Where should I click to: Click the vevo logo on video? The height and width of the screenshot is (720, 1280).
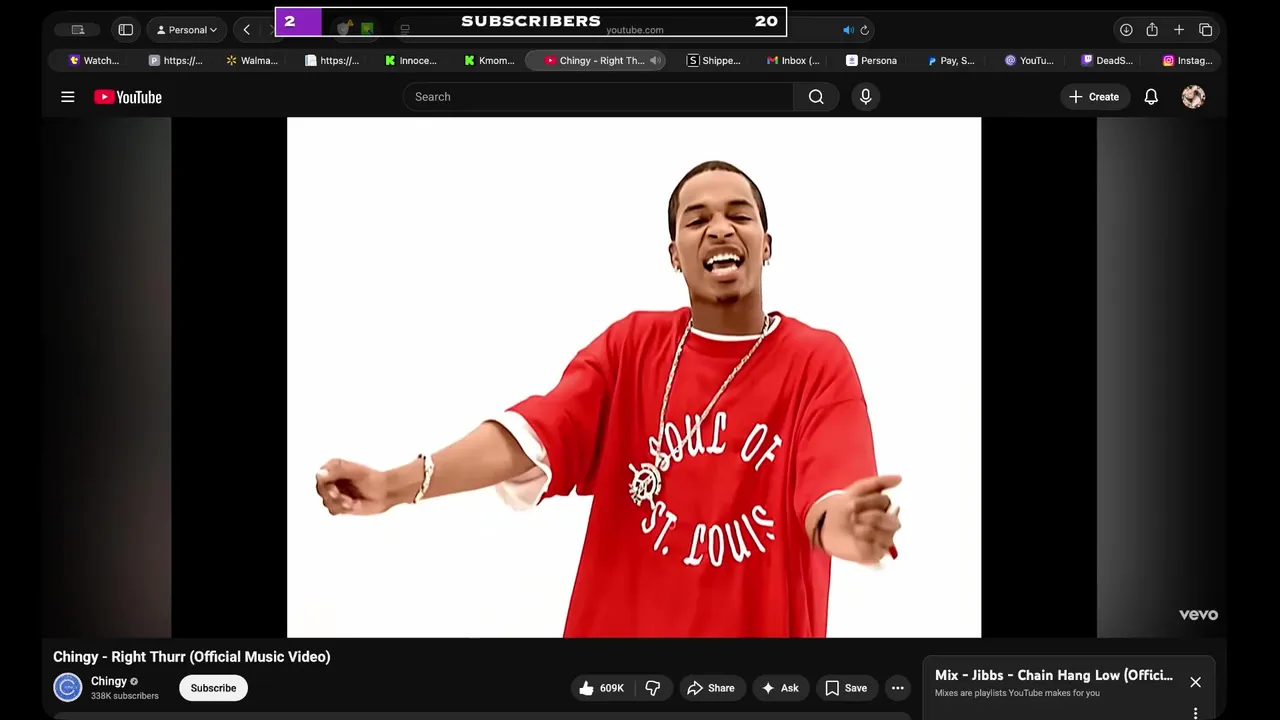coord(1198,615)
